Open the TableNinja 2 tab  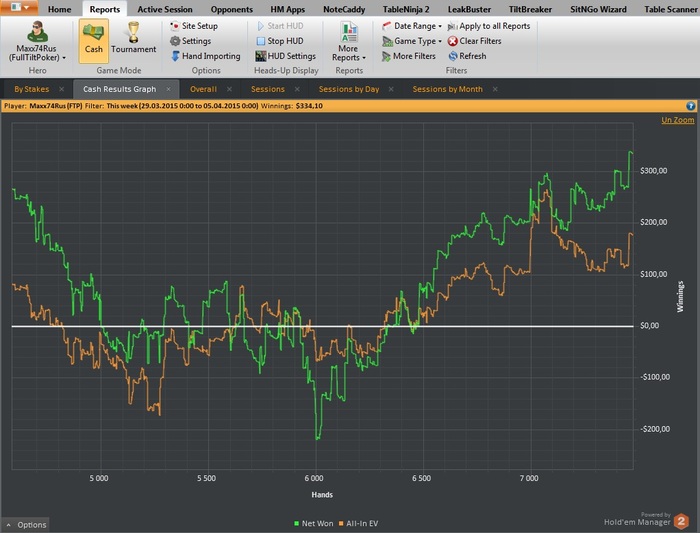tap(406, 9)
